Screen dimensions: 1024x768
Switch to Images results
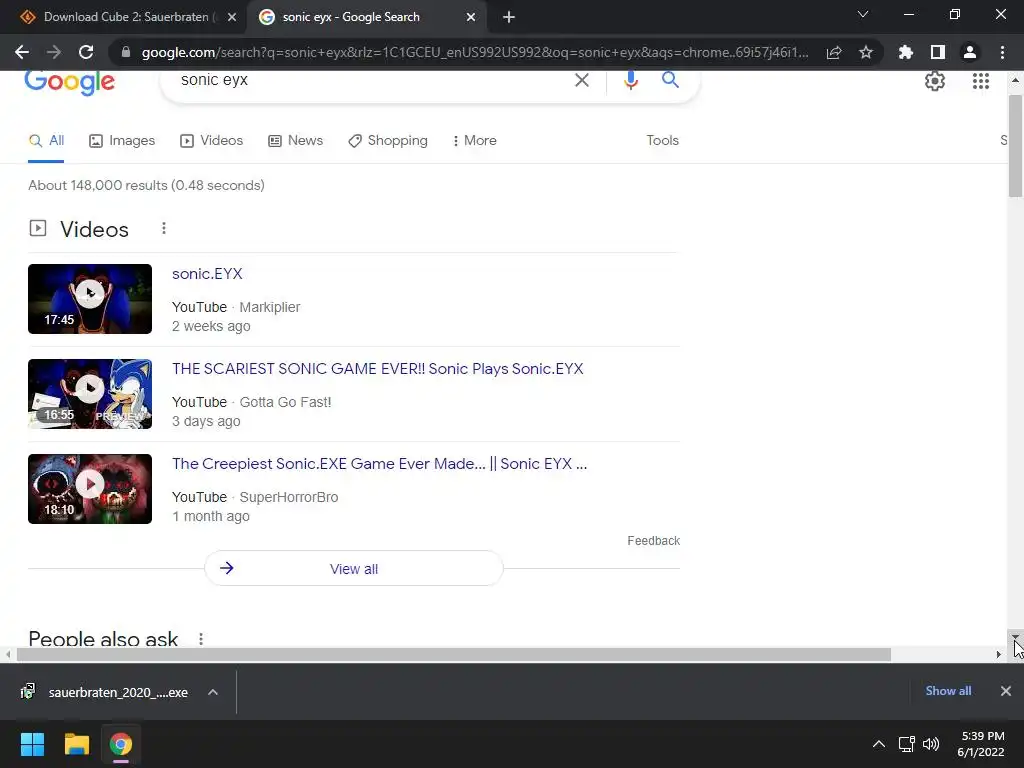[x=122, y=140]
